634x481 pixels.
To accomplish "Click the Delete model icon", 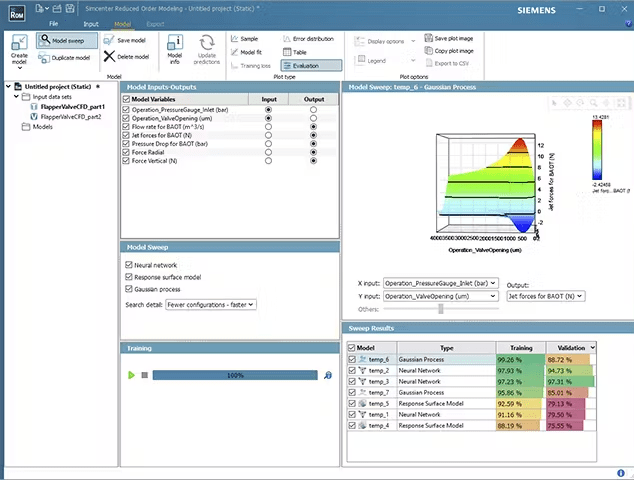I will [x=109, y=58].
